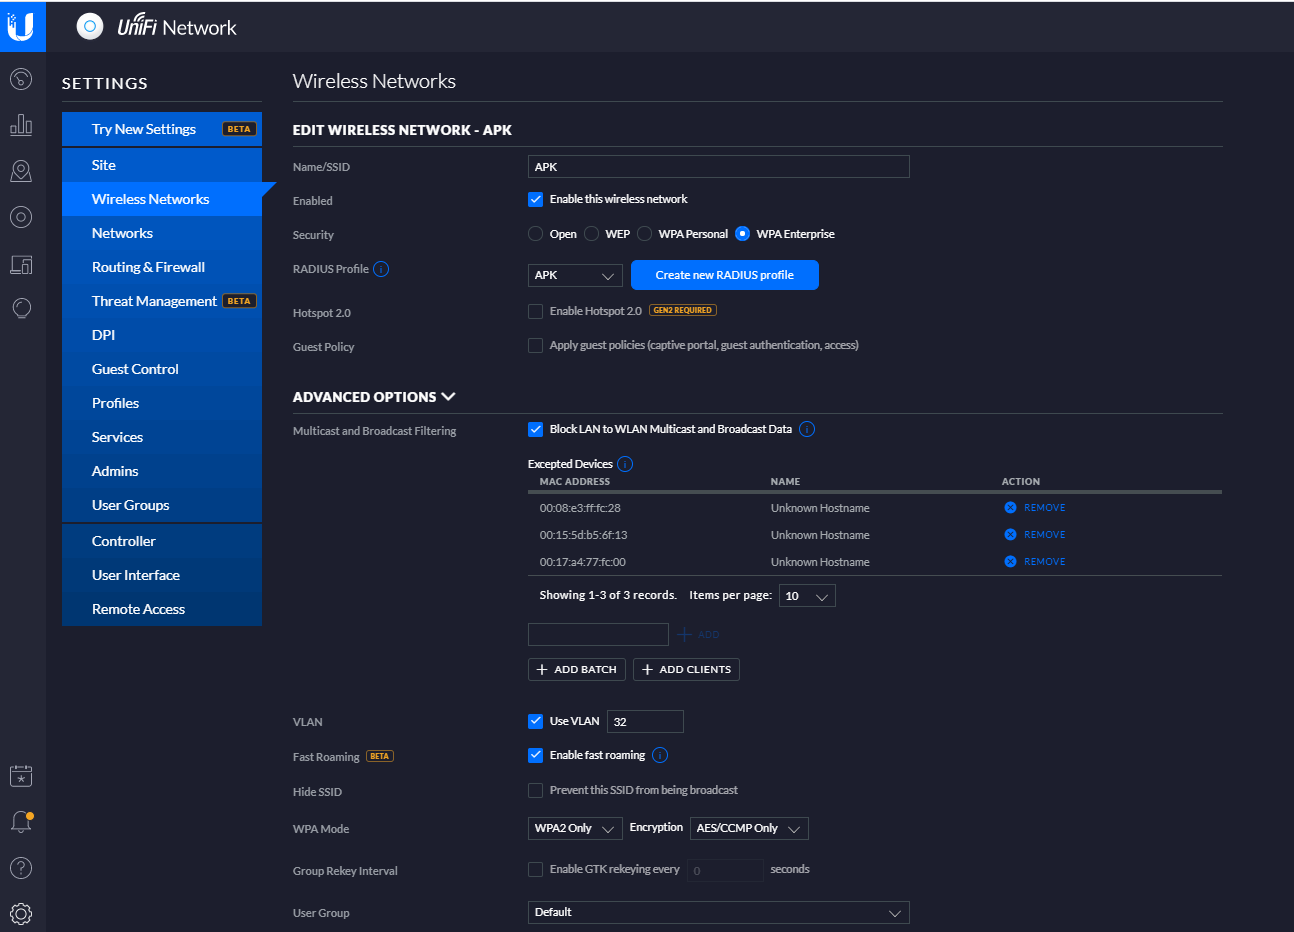
Task: Open the Map icon in sidebar
Action: [x=21, y=171]
